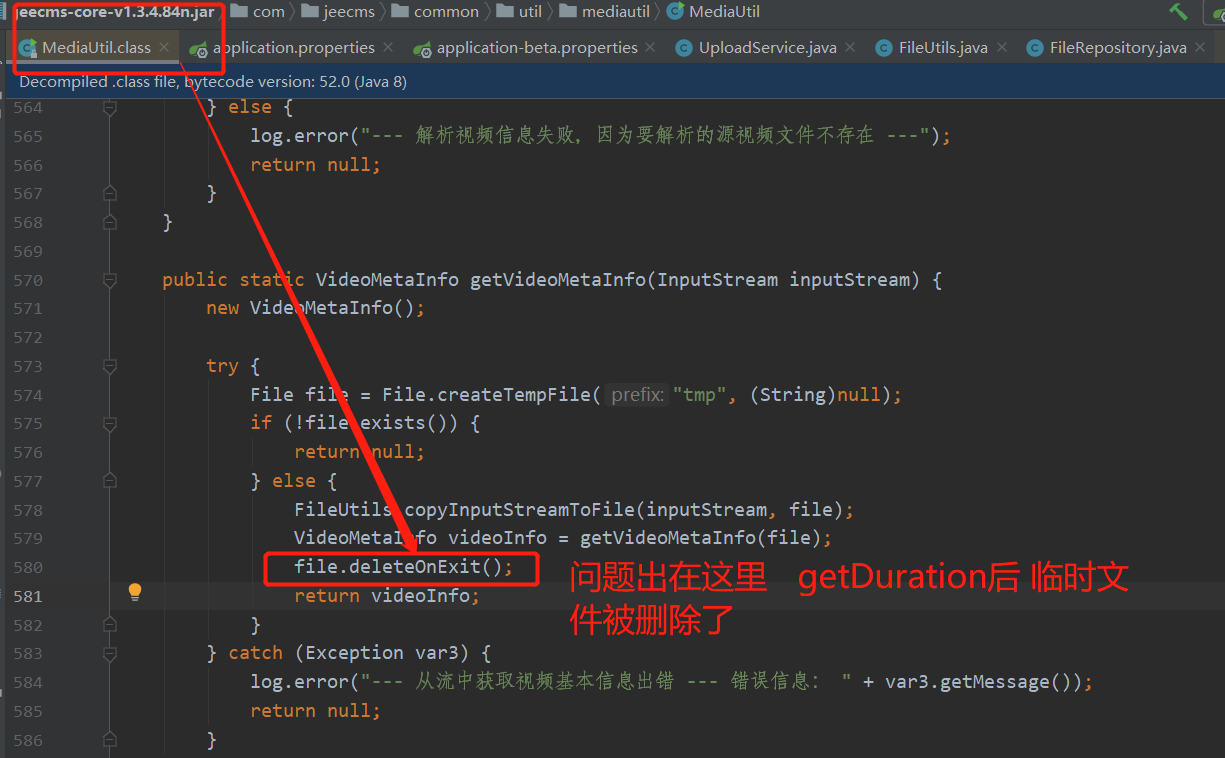Collapse the try block at line 573
Viewport: 1225px width, 758px height.
(x=110, y=366)
